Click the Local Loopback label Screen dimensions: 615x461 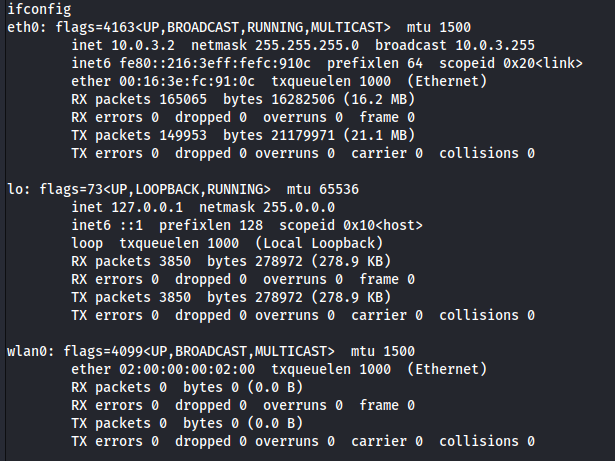tap(319, 244)
